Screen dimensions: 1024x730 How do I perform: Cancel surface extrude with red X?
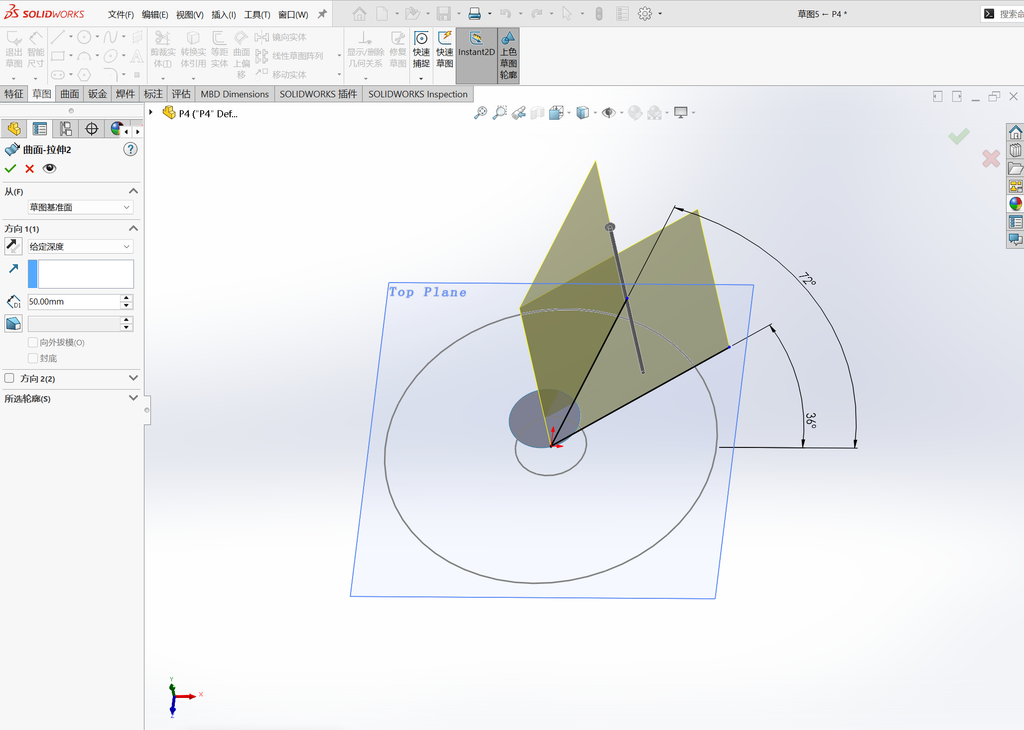tap(29, 168)
